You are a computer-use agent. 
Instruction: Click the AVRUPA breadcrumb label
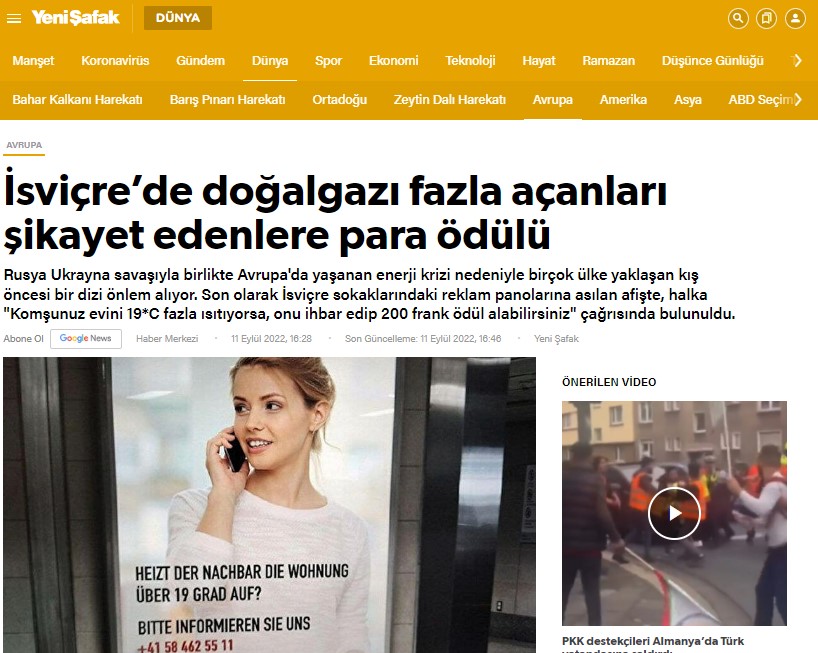24,145
